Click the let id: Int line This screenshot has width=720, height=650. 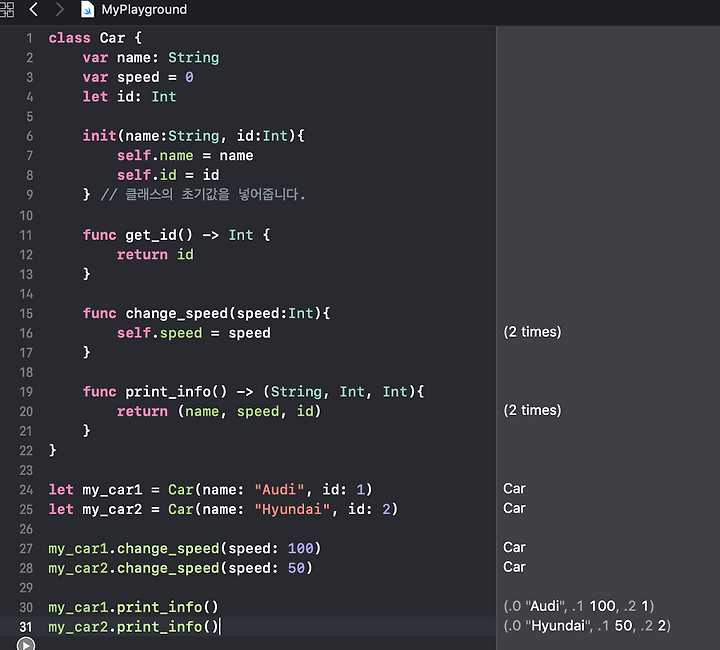point(129,97)
